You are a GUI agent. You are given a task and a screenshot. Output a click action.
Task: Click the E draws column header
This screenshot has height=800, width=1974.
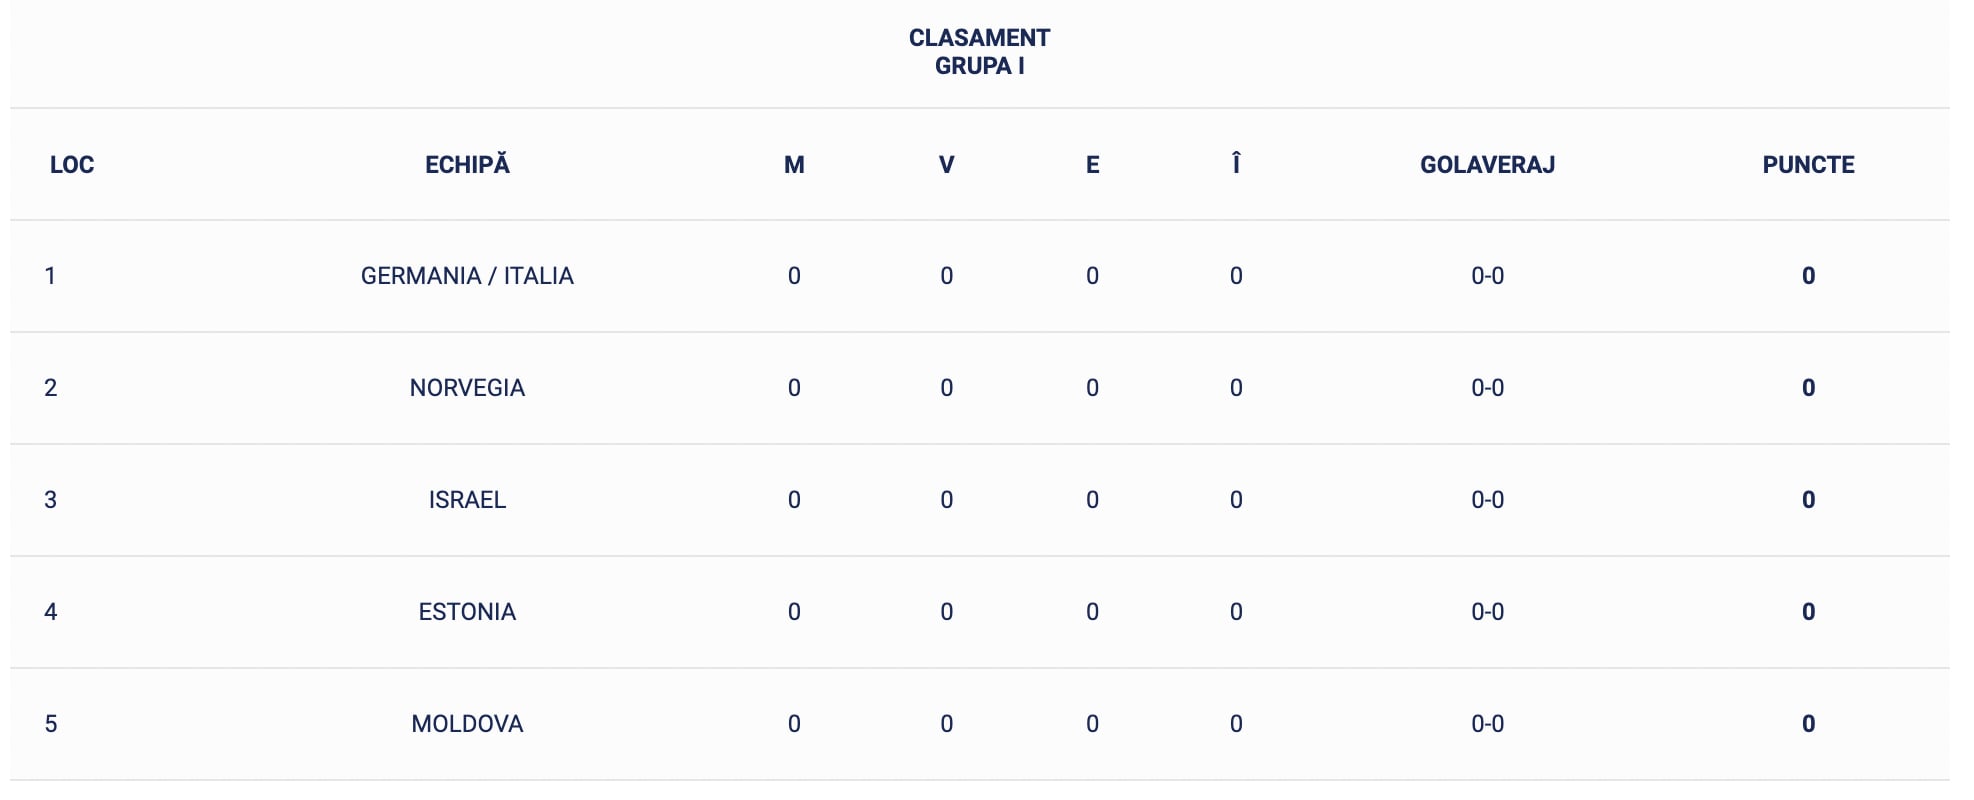1092,165
